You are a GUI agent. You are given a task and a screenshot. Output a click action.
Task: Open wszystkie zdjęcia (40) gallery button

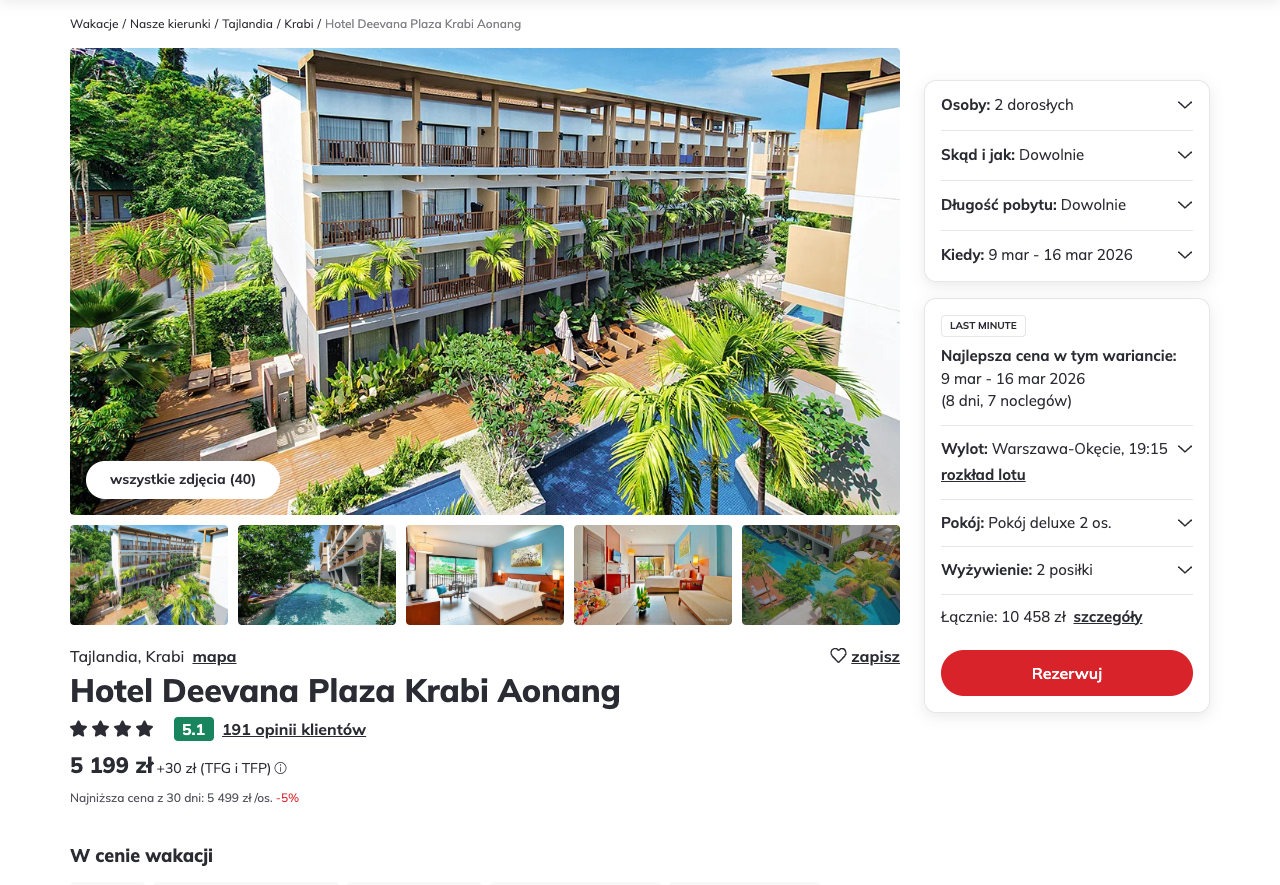pos(183,480)
